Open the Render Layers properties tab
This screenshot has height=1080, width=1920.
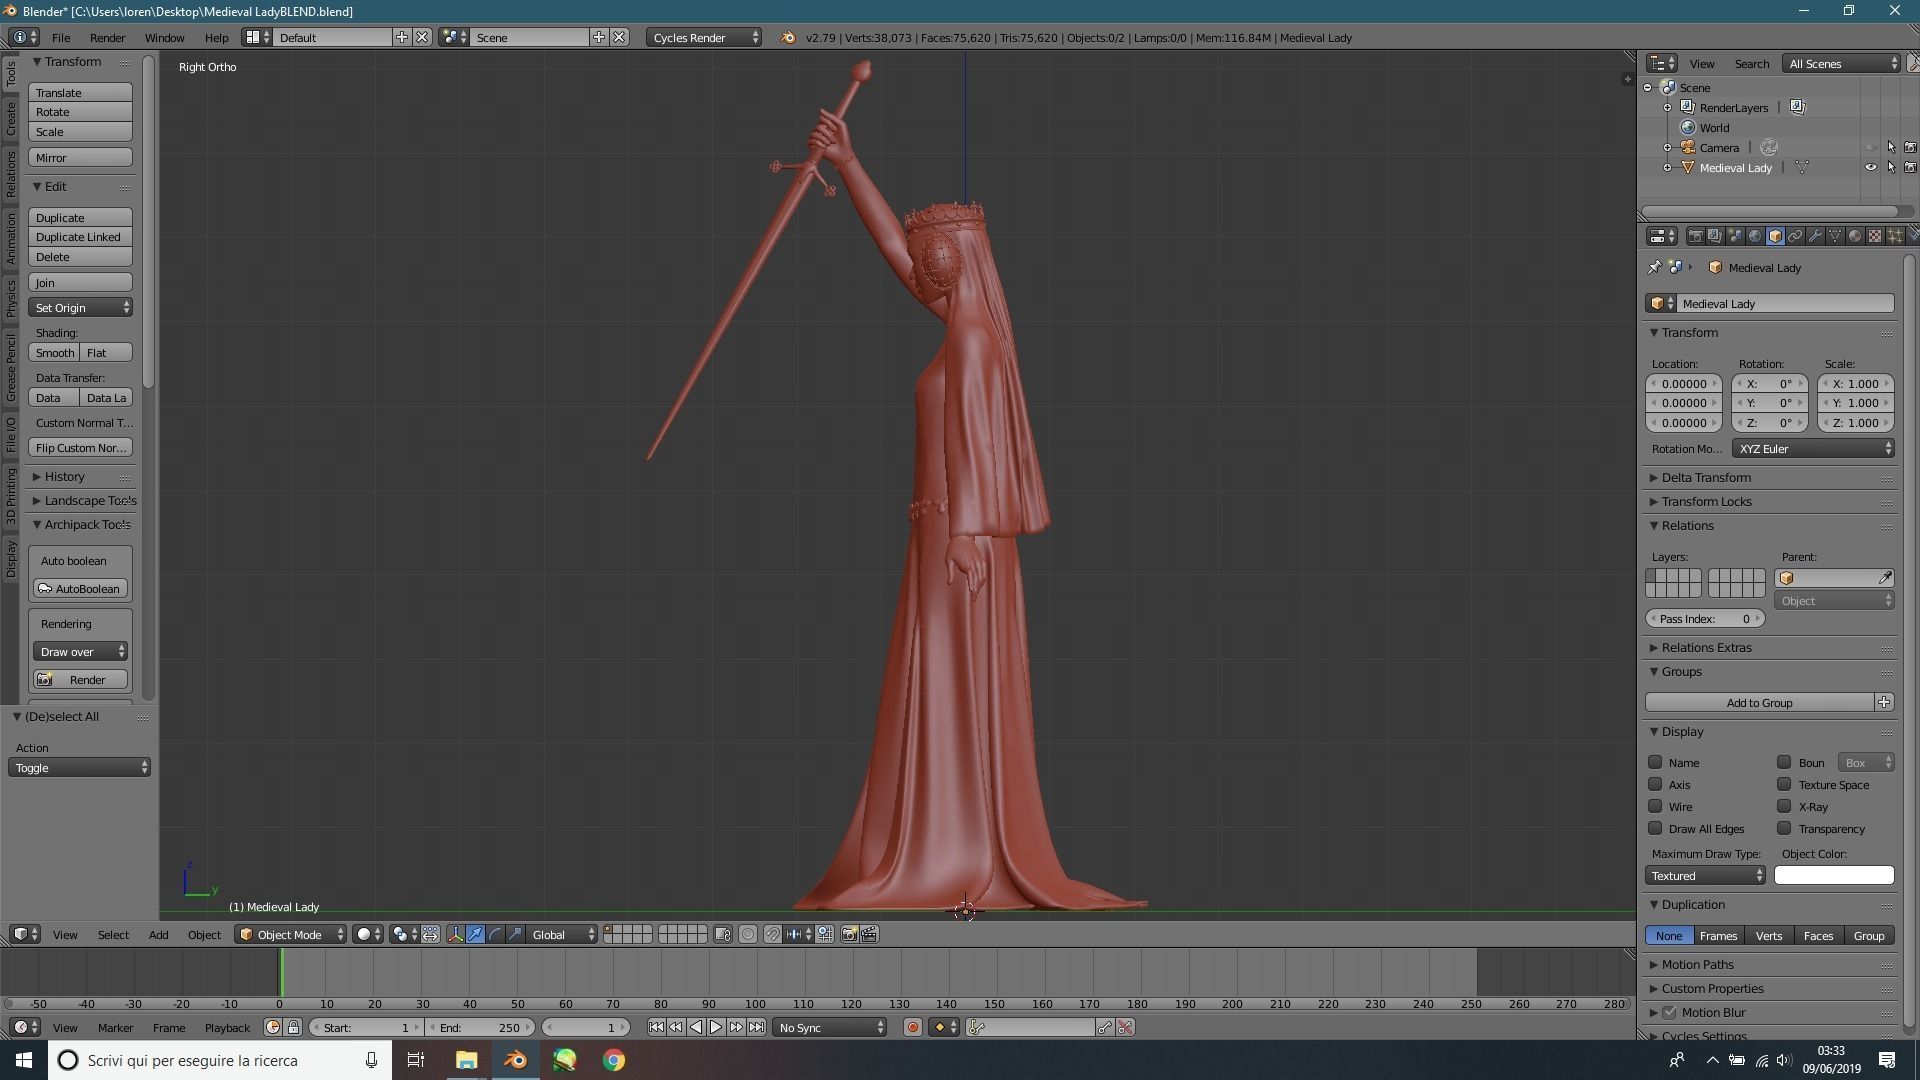pos(1715,236)
